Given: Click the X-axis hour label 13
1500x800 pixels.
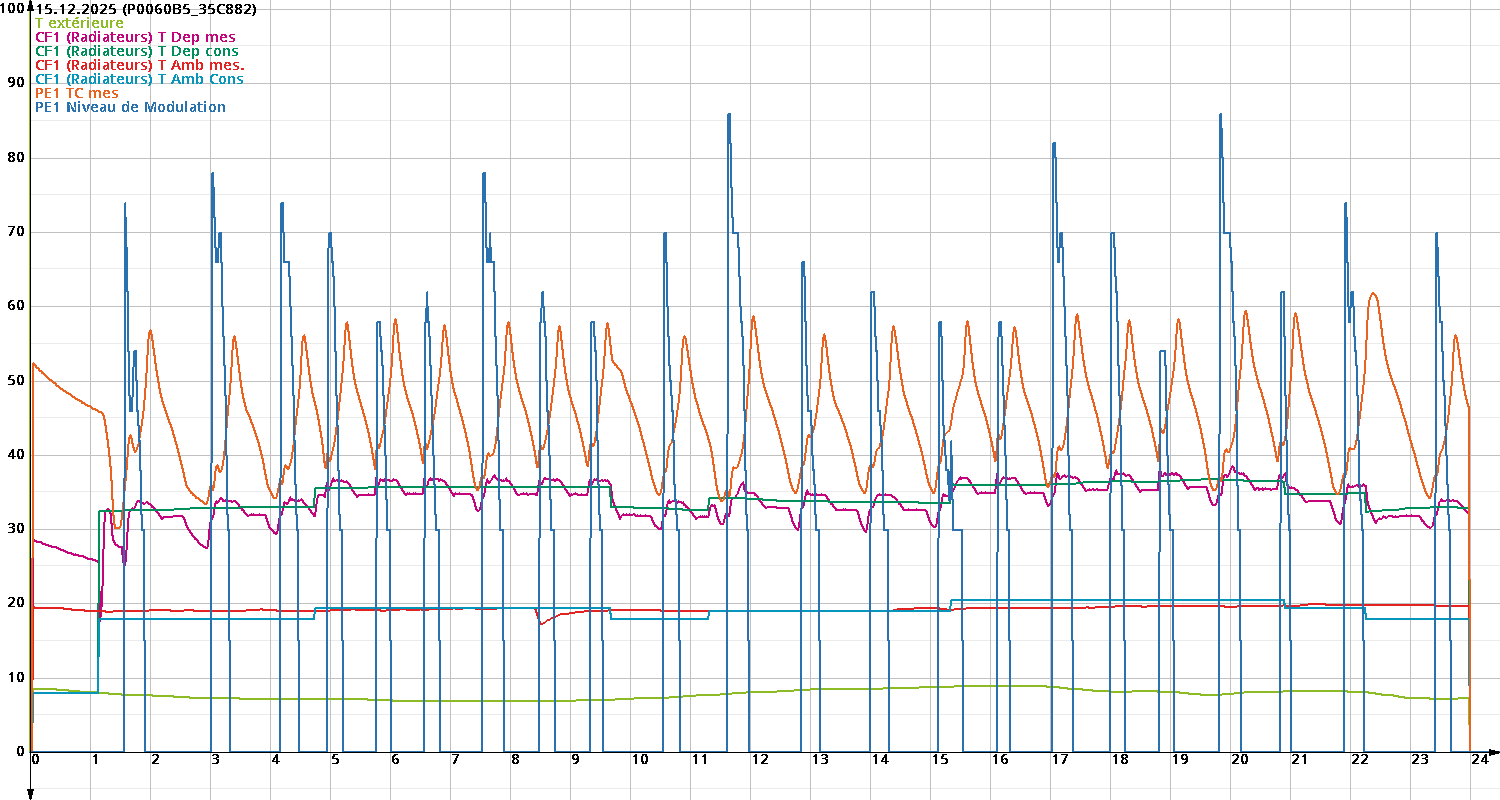Looking at the screenshot, I should 820,760.
